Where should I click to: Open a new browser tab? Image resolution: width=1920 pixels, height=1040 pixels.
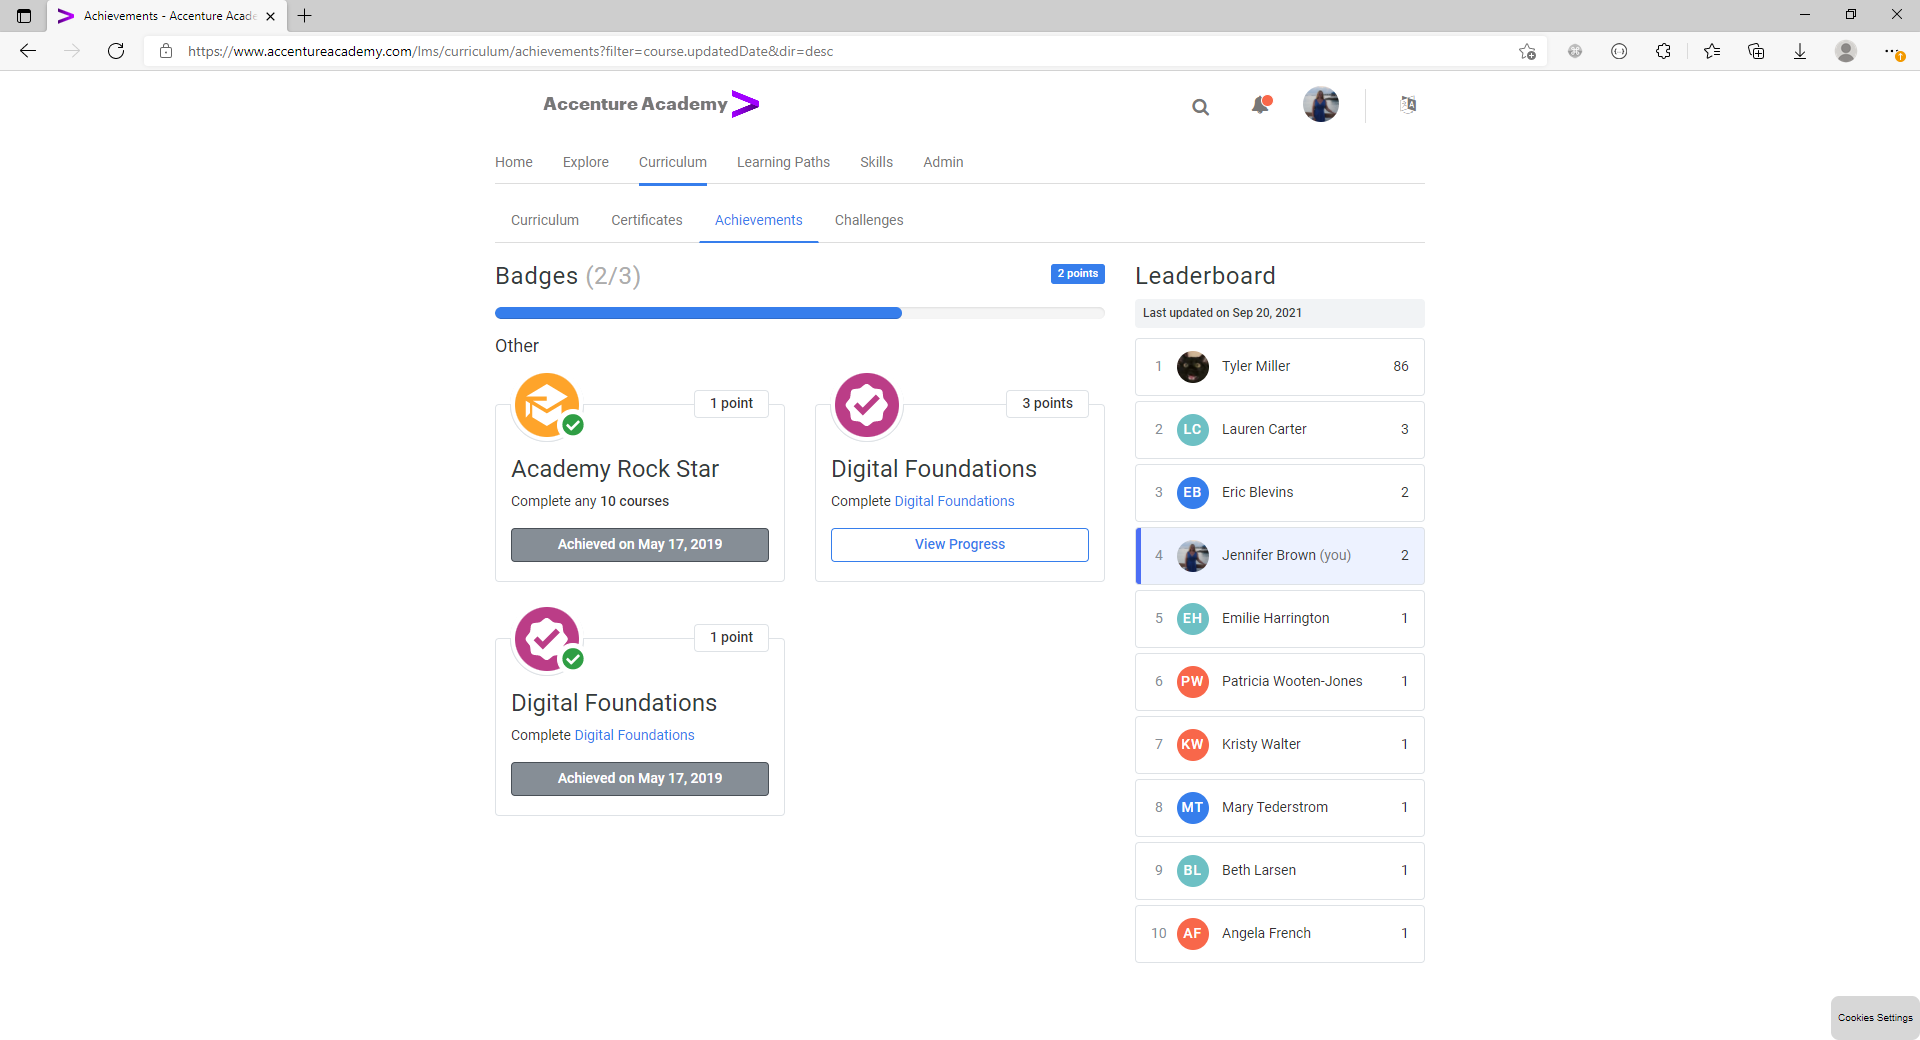click(305, 16)
